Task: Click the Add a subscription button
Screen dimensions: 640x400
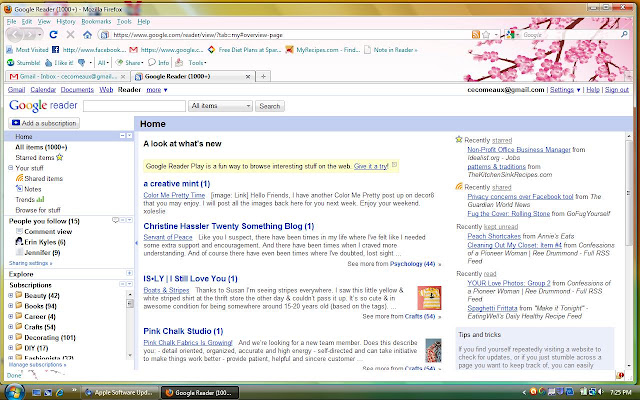Action: pos(44,123)
